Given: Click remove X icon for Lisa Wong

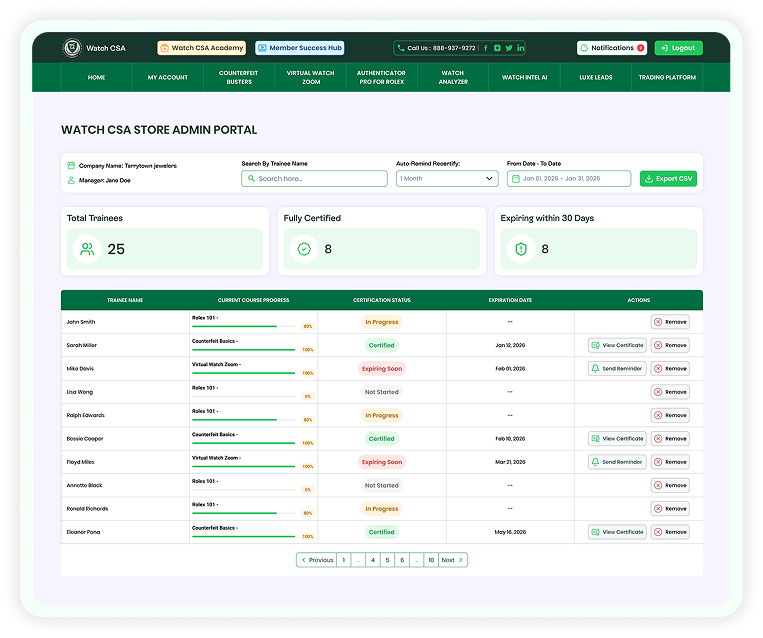Looking at the screenshot, I should pyautogui.click(x=658, y=392).
